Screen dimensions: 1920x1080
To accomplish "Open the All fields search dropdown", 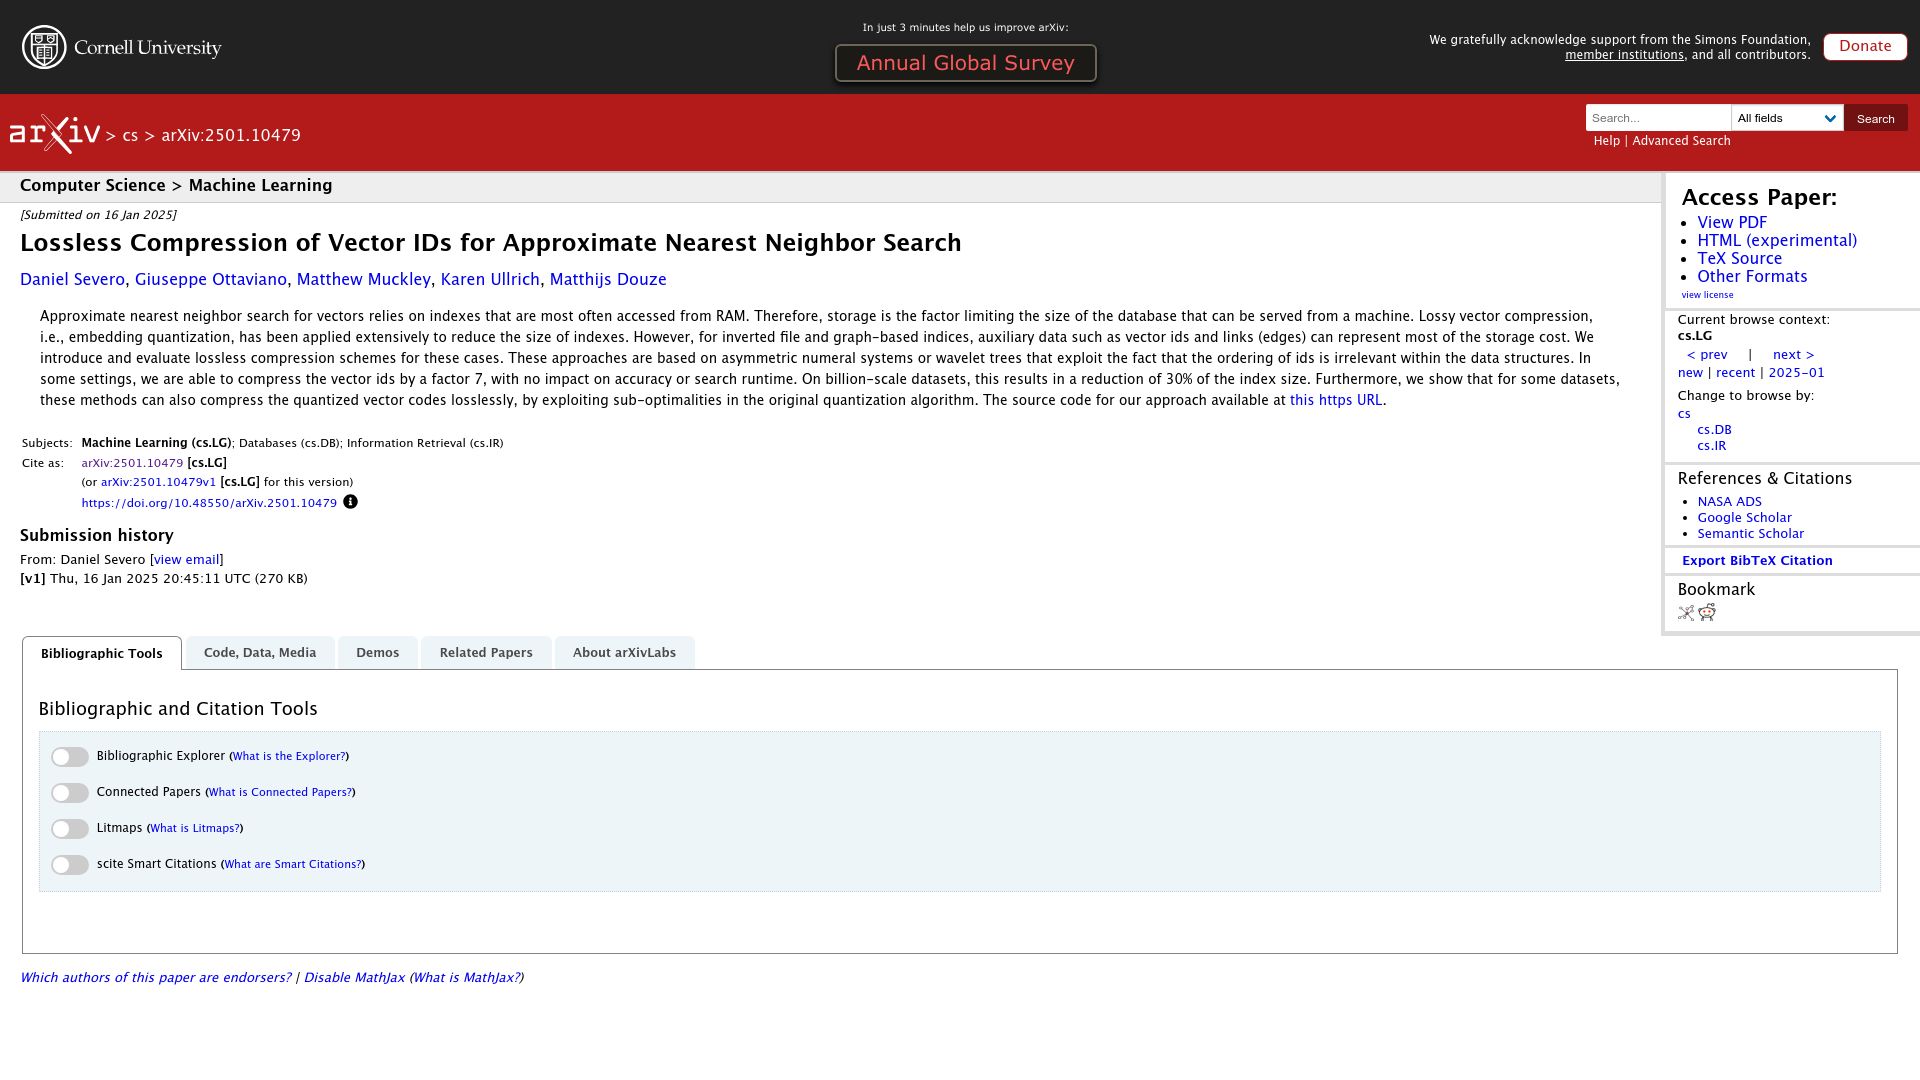I will pyautogui.click(x=1787, y=118).
